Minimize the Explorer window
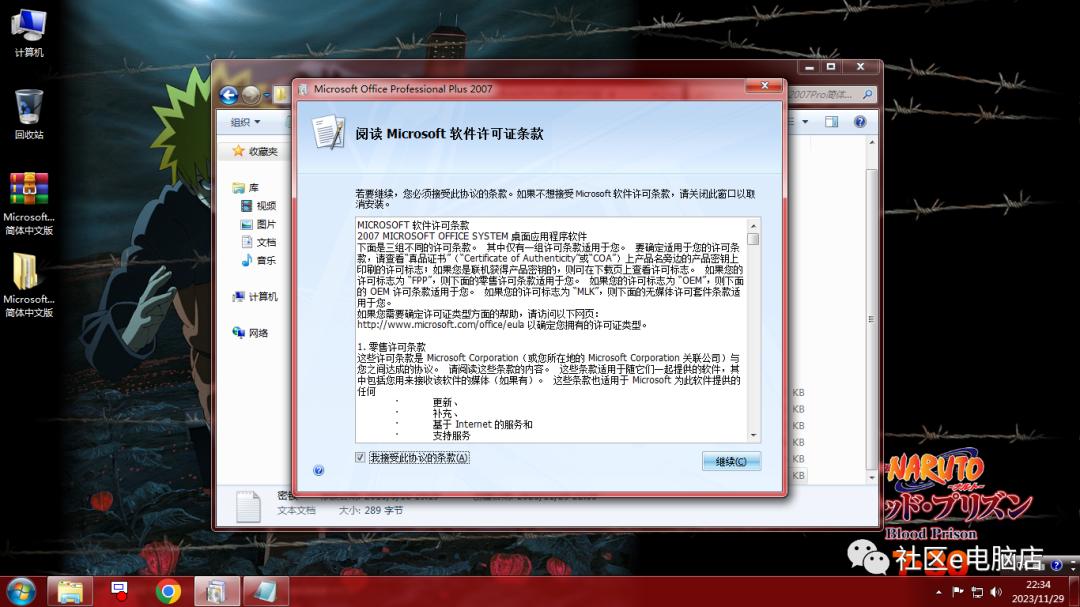Viewport: 1080px width, 607px height. [x=809, y=67]
